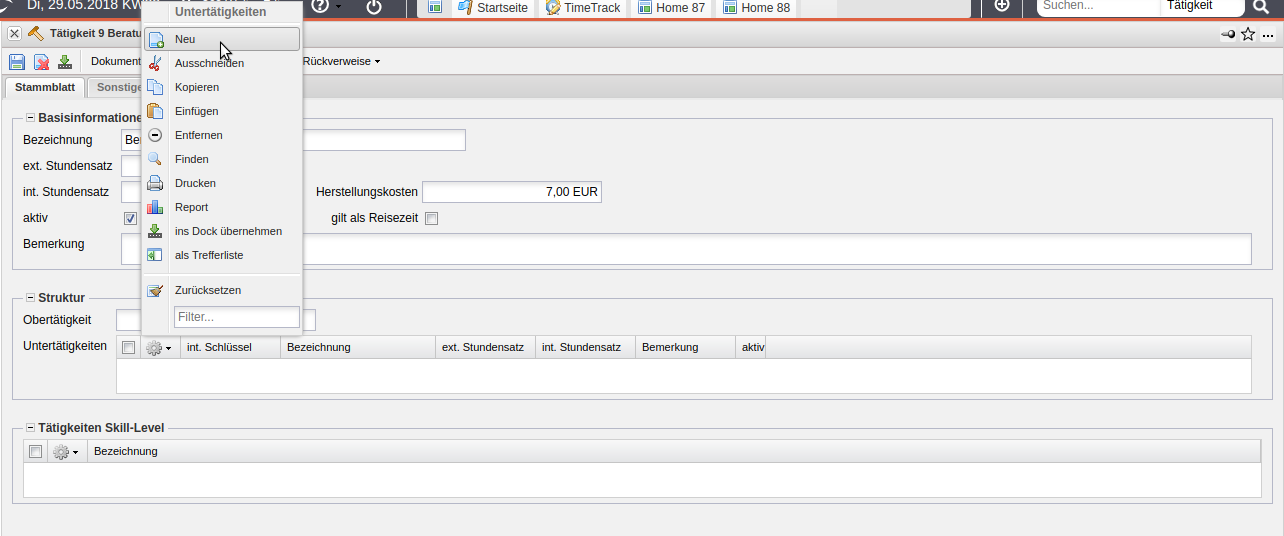Collapse the Basisinformationen section

[x=30, y=118]
